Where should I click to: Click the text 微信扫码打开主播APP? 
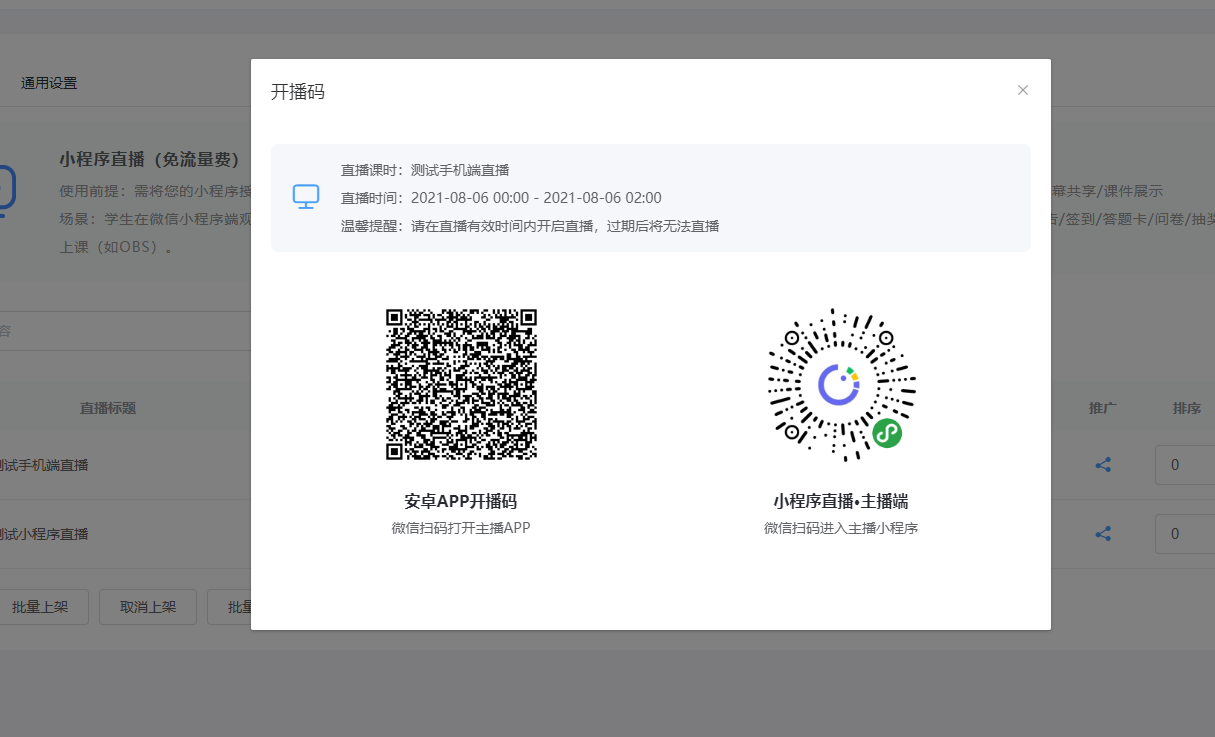click(461, 528)
